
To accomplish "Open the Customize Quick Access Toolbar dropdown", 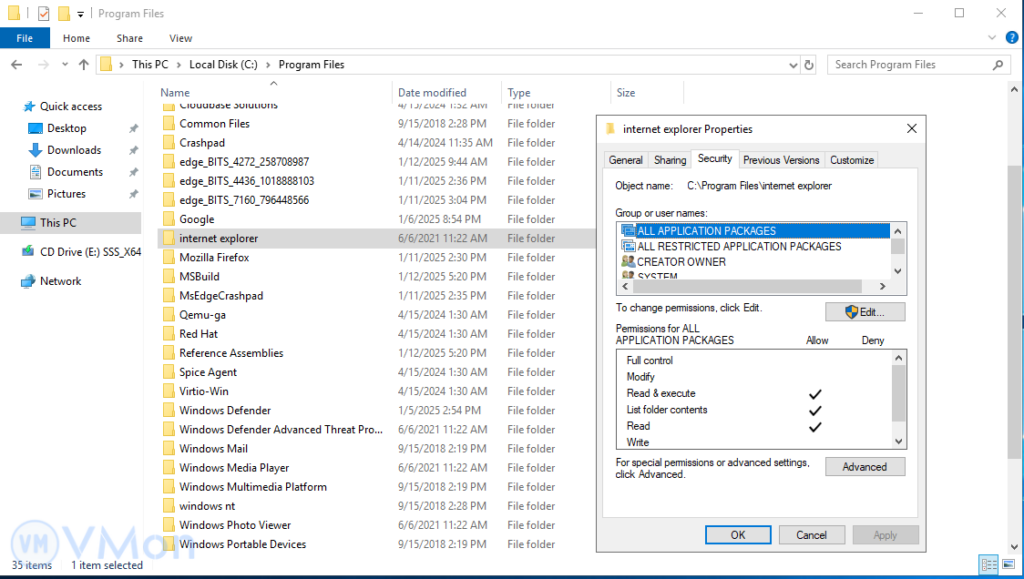I will tap(80, 14).
